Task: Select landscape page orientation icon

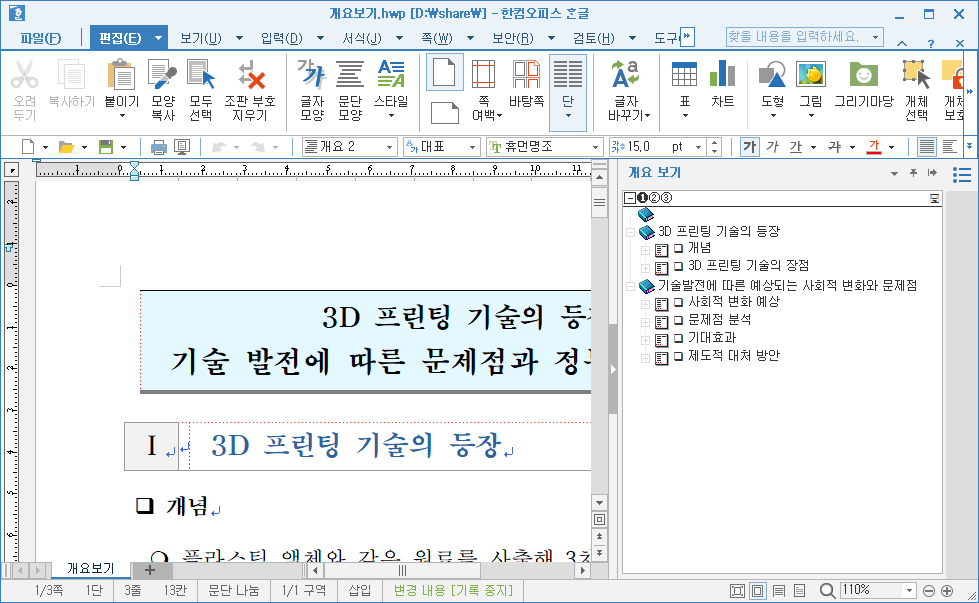Action: point(445,113)
